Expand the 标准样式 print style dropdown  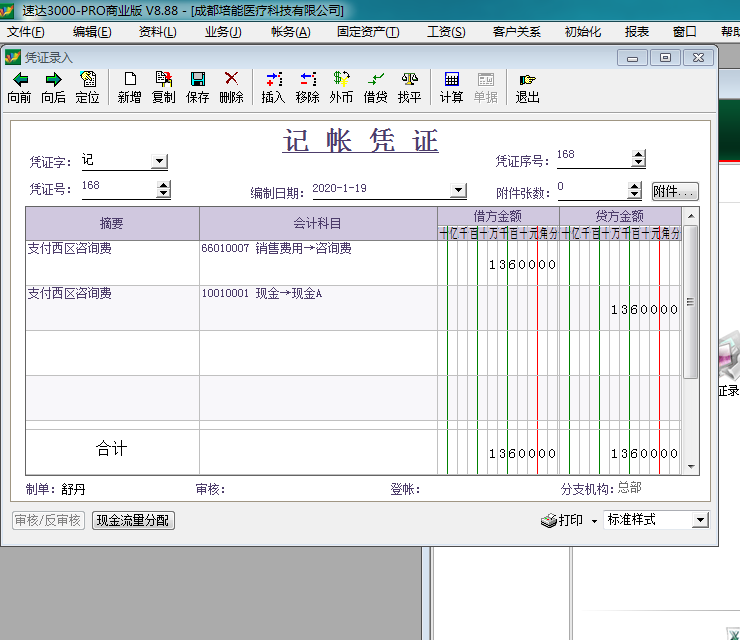tap(700, 520)
